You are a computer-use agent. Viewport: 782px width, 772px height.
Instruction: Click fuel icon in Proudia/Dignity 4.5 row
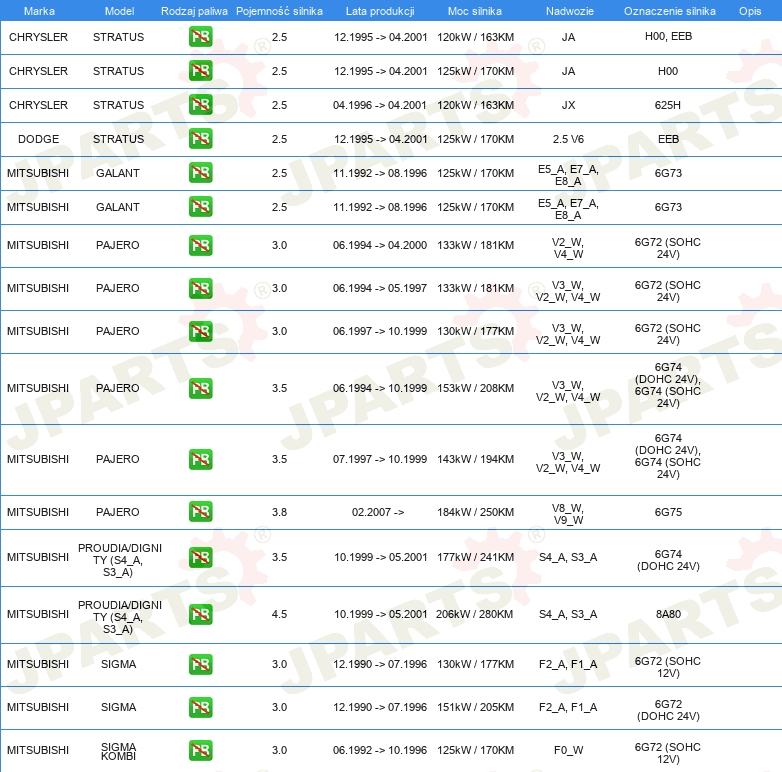(x=200, y=614)
